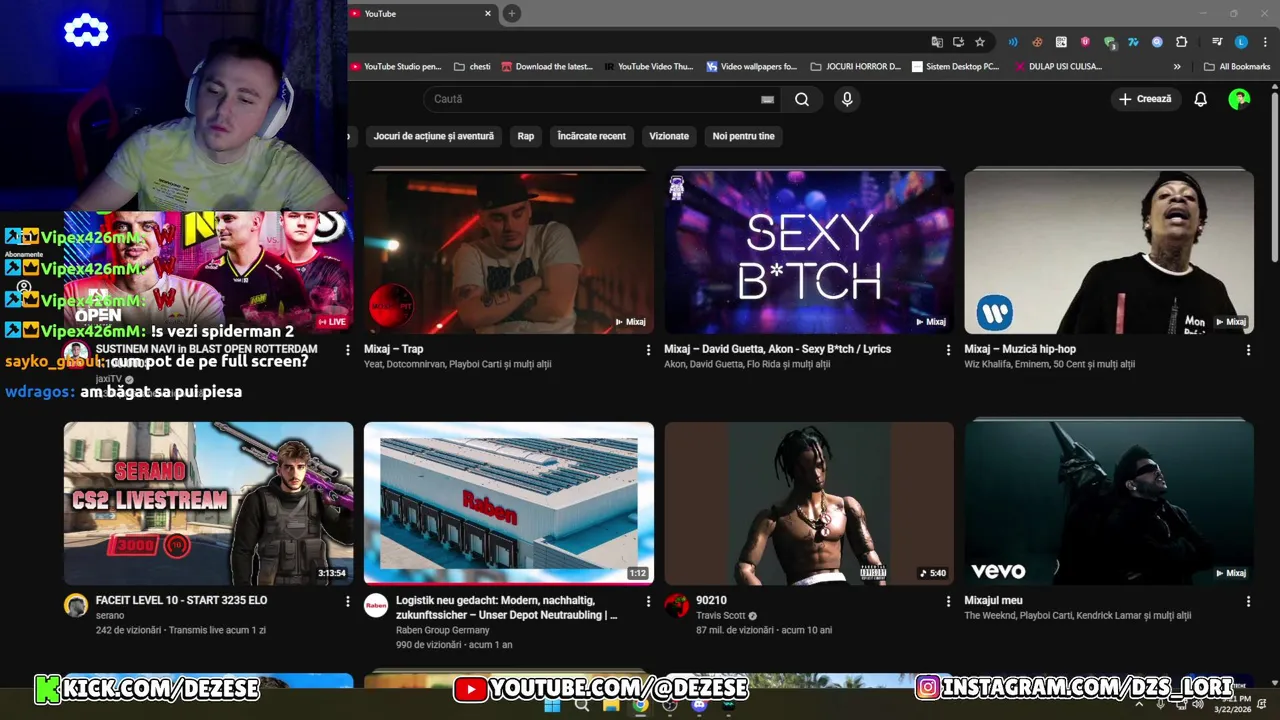
Task: Click the blue sound waves extension icon
Action: click(1013, 42)
